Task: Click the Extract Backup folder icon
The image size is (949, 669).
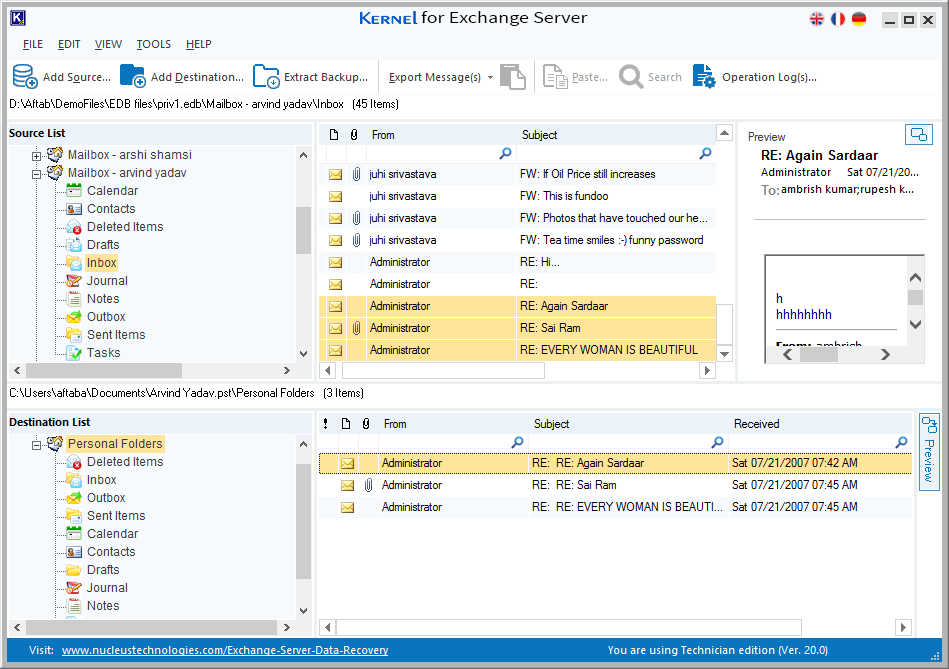Action: pyautogui.click(x=266, y=77)
